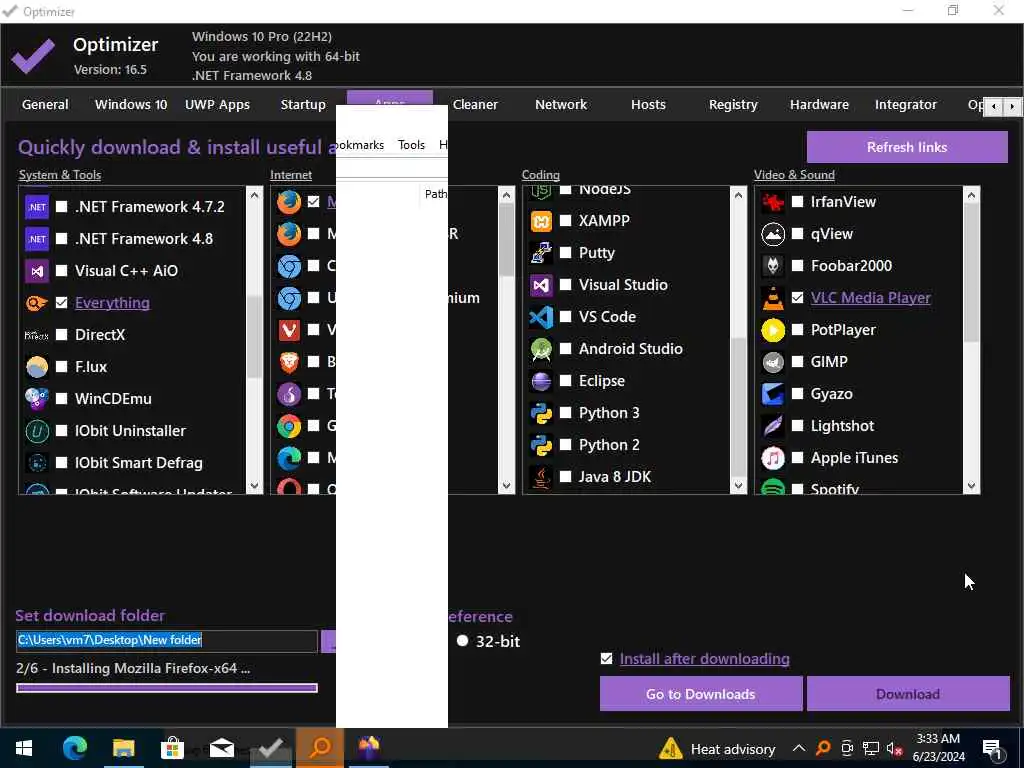Click the Lightshot feather icon

[x=773, y=426]
